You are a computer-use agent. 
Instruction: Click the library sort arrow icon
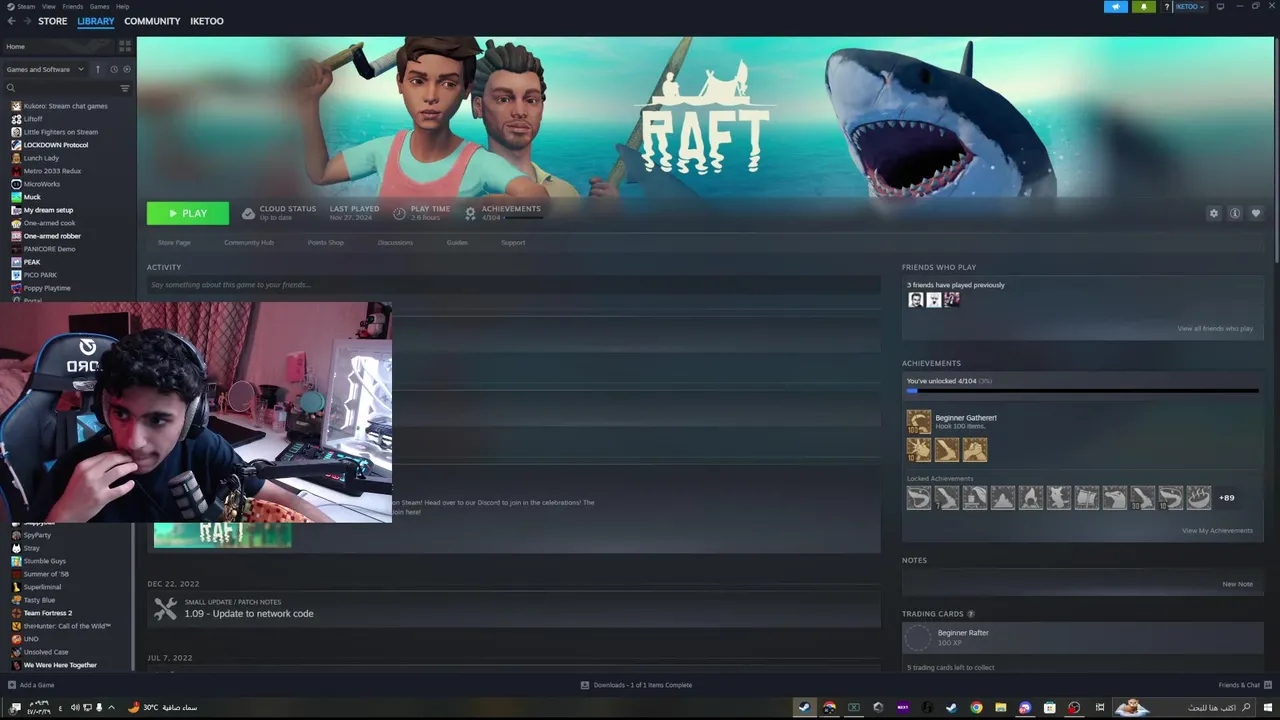tap(98, 69)
